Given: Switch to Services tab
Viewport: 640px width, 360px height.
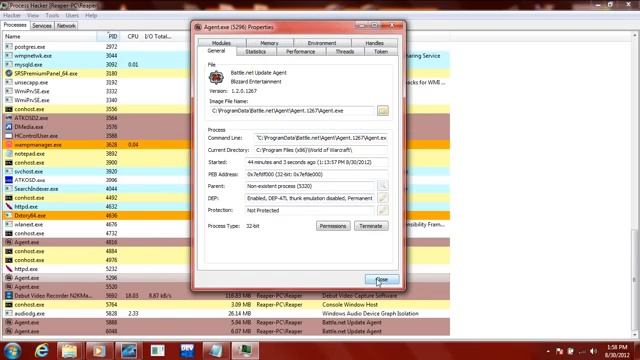Looking at the screenshot, I should point(42,26).
